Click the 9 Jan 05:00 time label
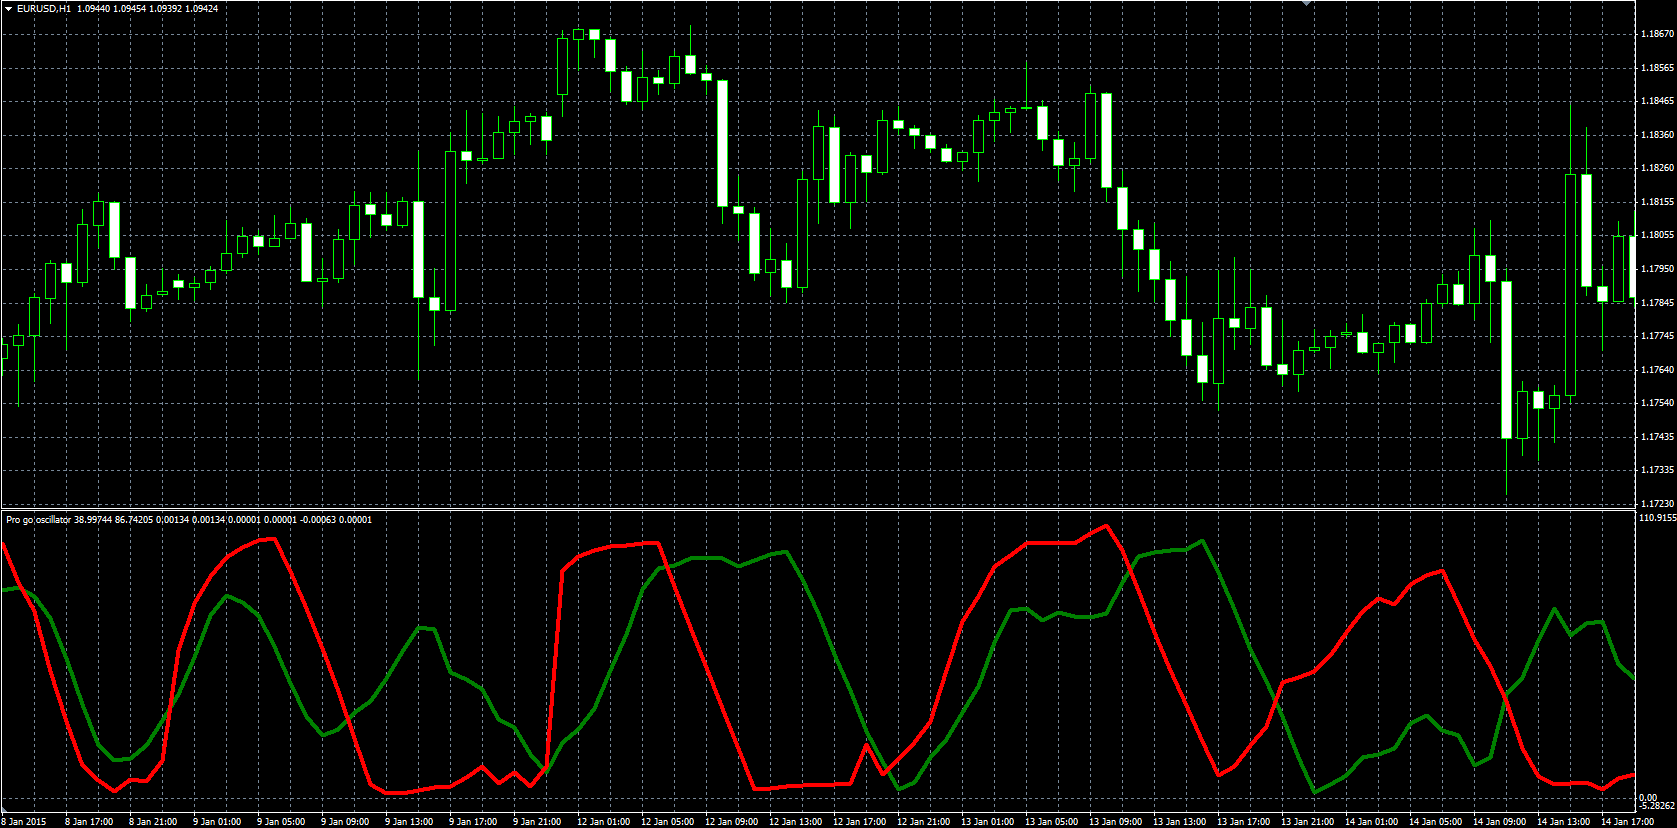Image resolution: width=1677 pixels, height=828 pixels. coord(281,822)
